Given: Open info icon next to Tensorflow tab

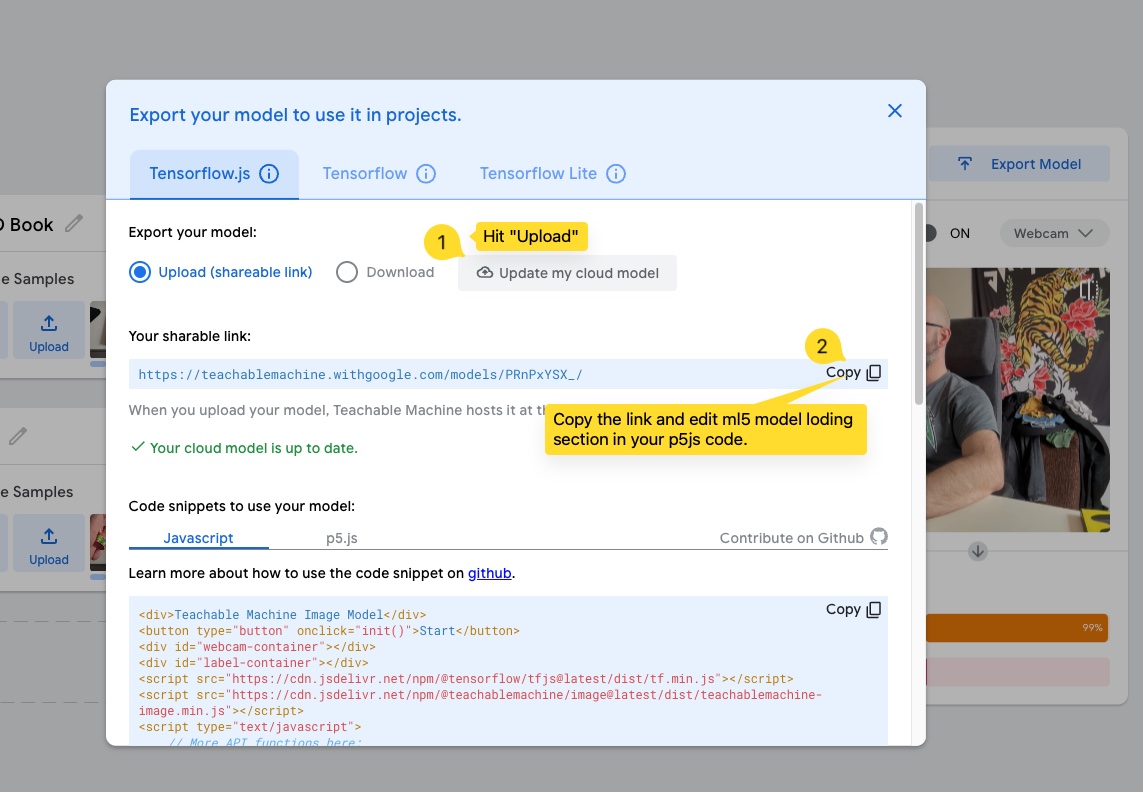Looking at the screenshot, I should 426,174.
